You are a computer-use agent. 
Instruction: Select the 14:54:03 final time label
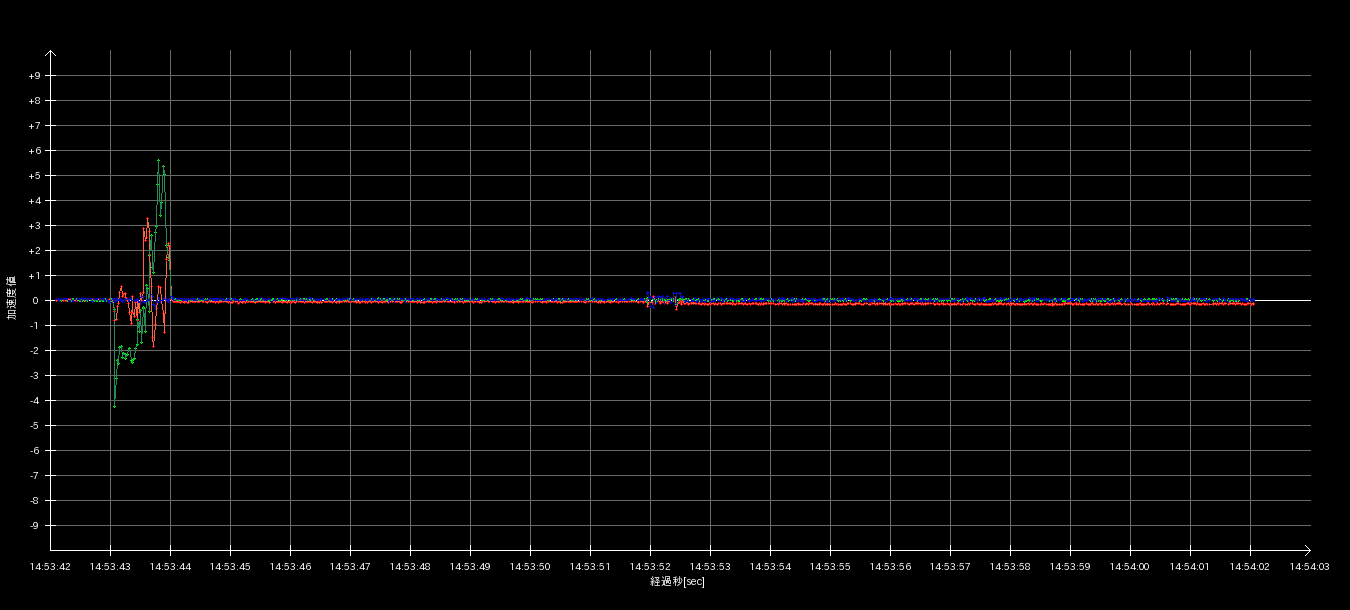1309,567
